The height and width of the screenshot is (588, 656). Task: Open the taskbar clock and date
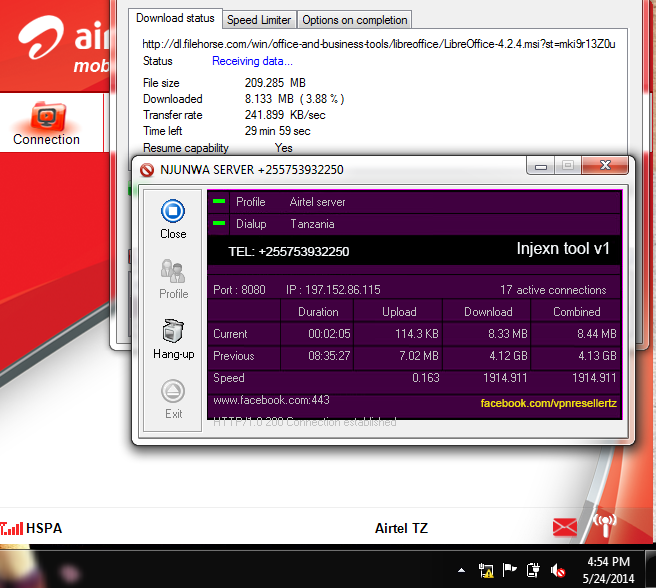coord(608,569)
